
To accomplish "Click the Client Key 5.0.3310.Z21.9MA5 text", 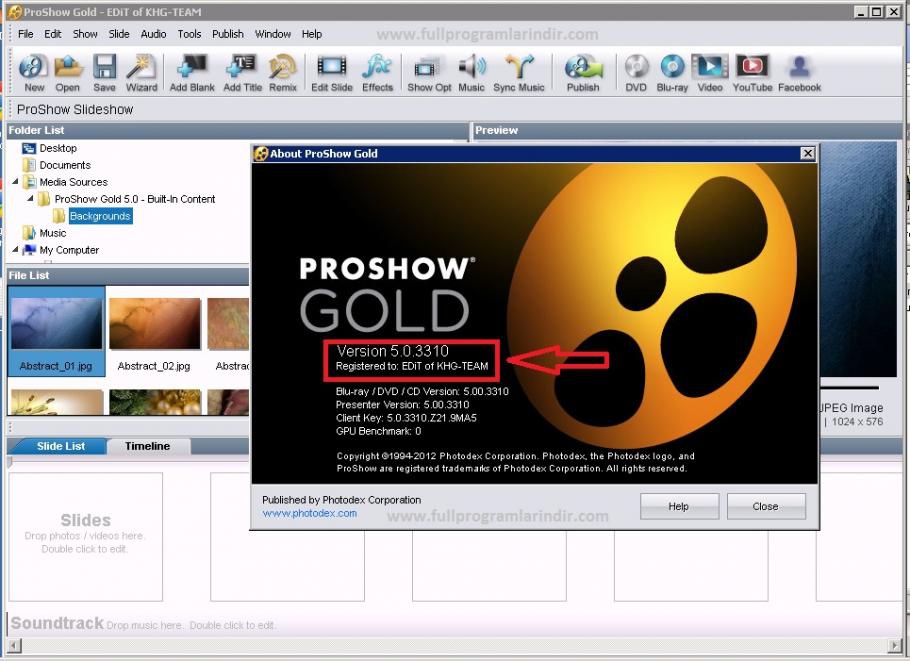I will (x=406, y=418).
